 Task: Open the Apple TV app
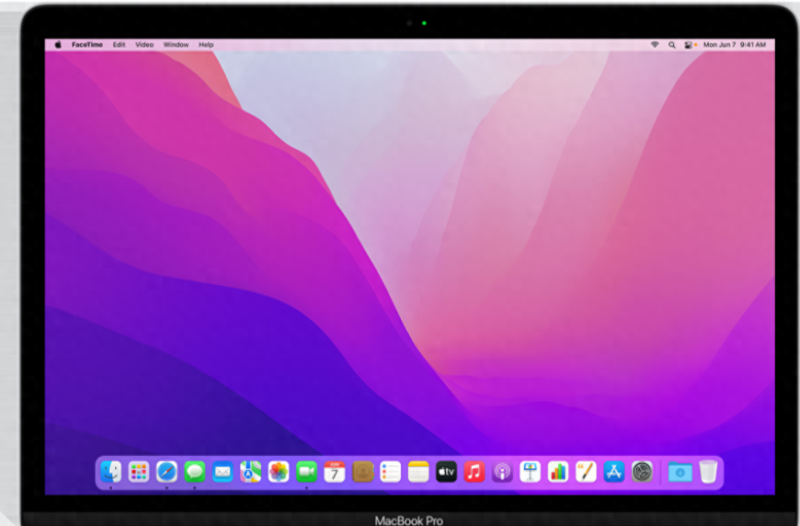point(446,471)
